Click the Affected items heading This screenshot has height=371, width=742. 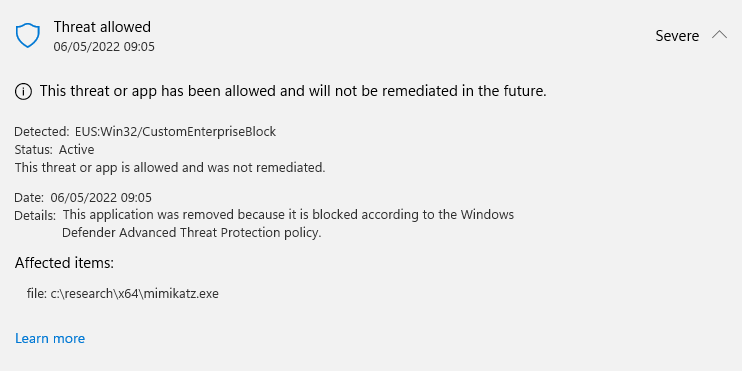point(64,263)
